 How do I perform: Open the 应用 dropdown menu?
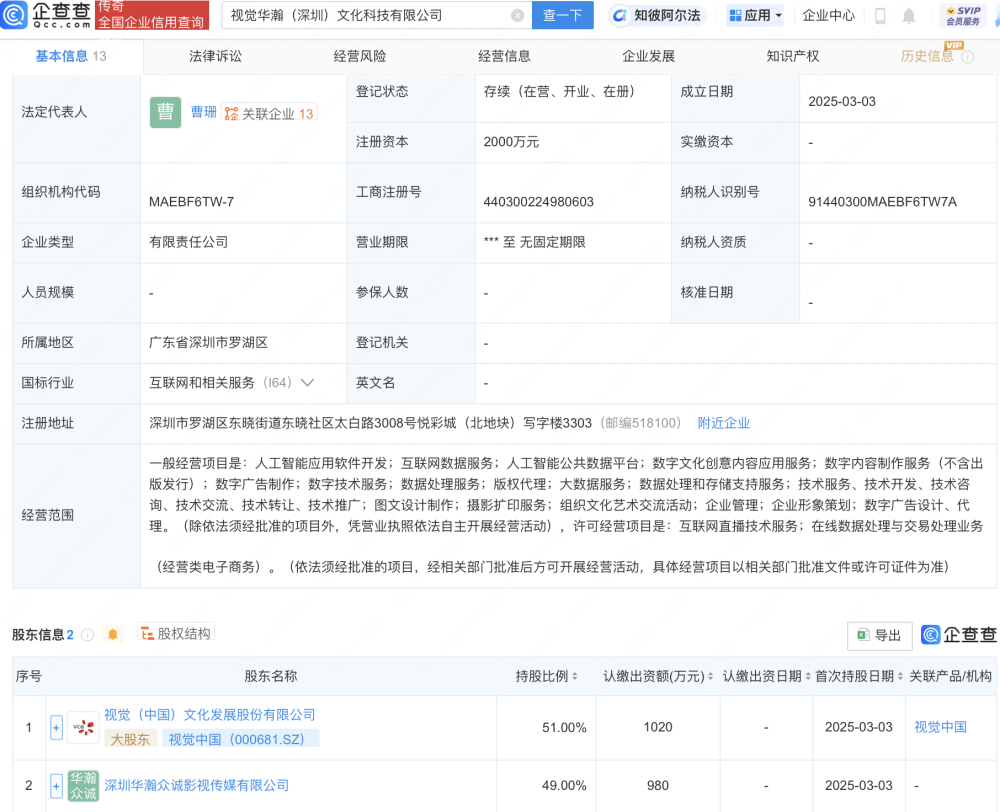pyautogui.click(x=755, y=15)
